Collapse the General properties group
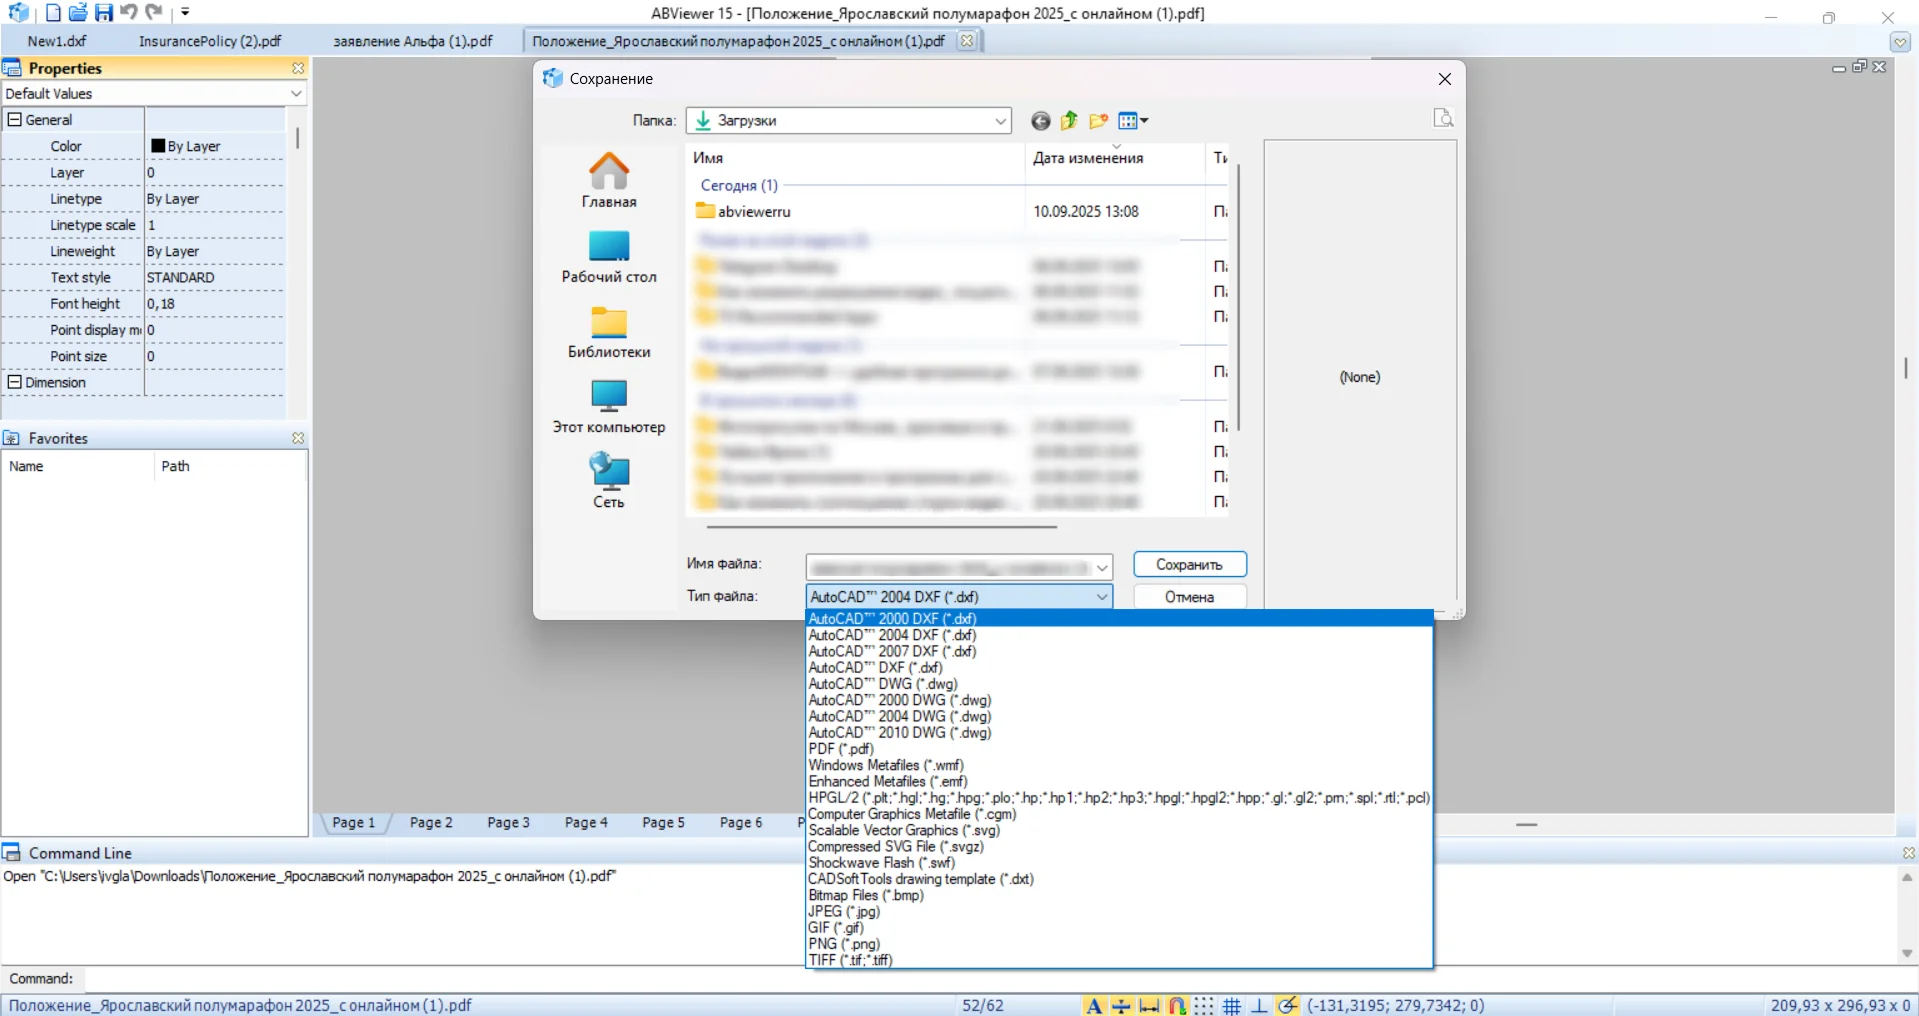 [15, 120]
